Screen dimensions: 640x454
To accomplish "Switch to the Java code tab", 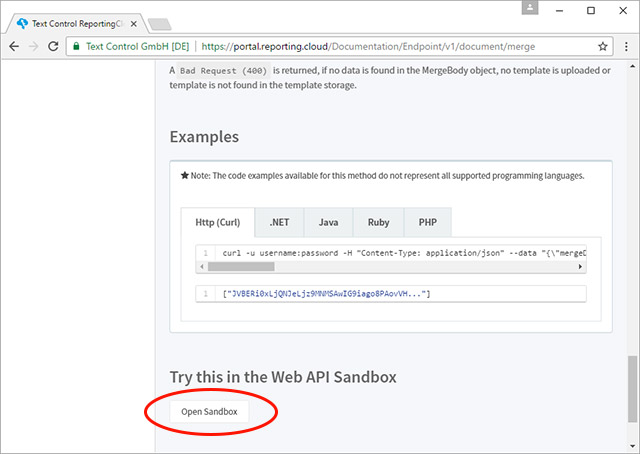I will (x=328, y=223).
